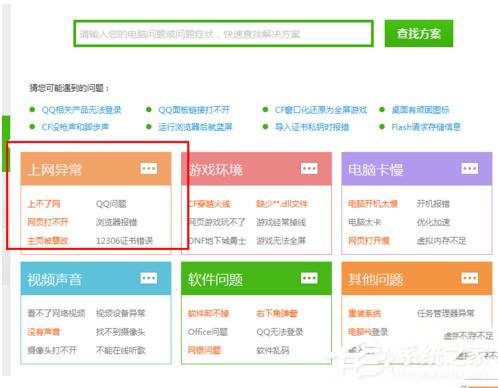The image size is (498, 388).
Task: Choose the 找不到摄像头 problem
Action: (121, 332)
